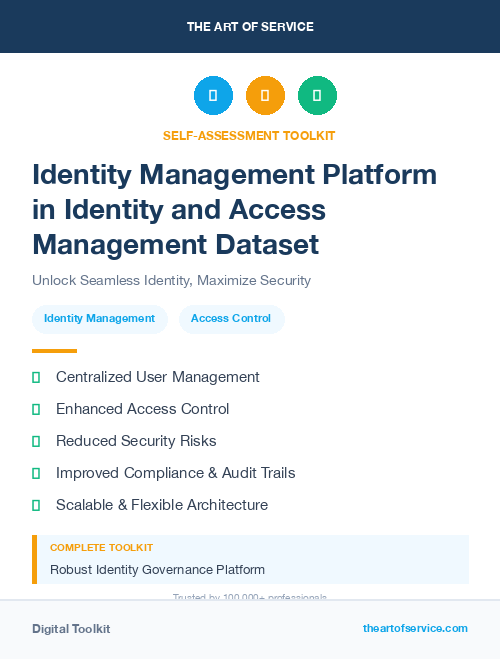Click Centralized User Management text
Viewport: 500px width, 659px height.
[x=158, y=377]
